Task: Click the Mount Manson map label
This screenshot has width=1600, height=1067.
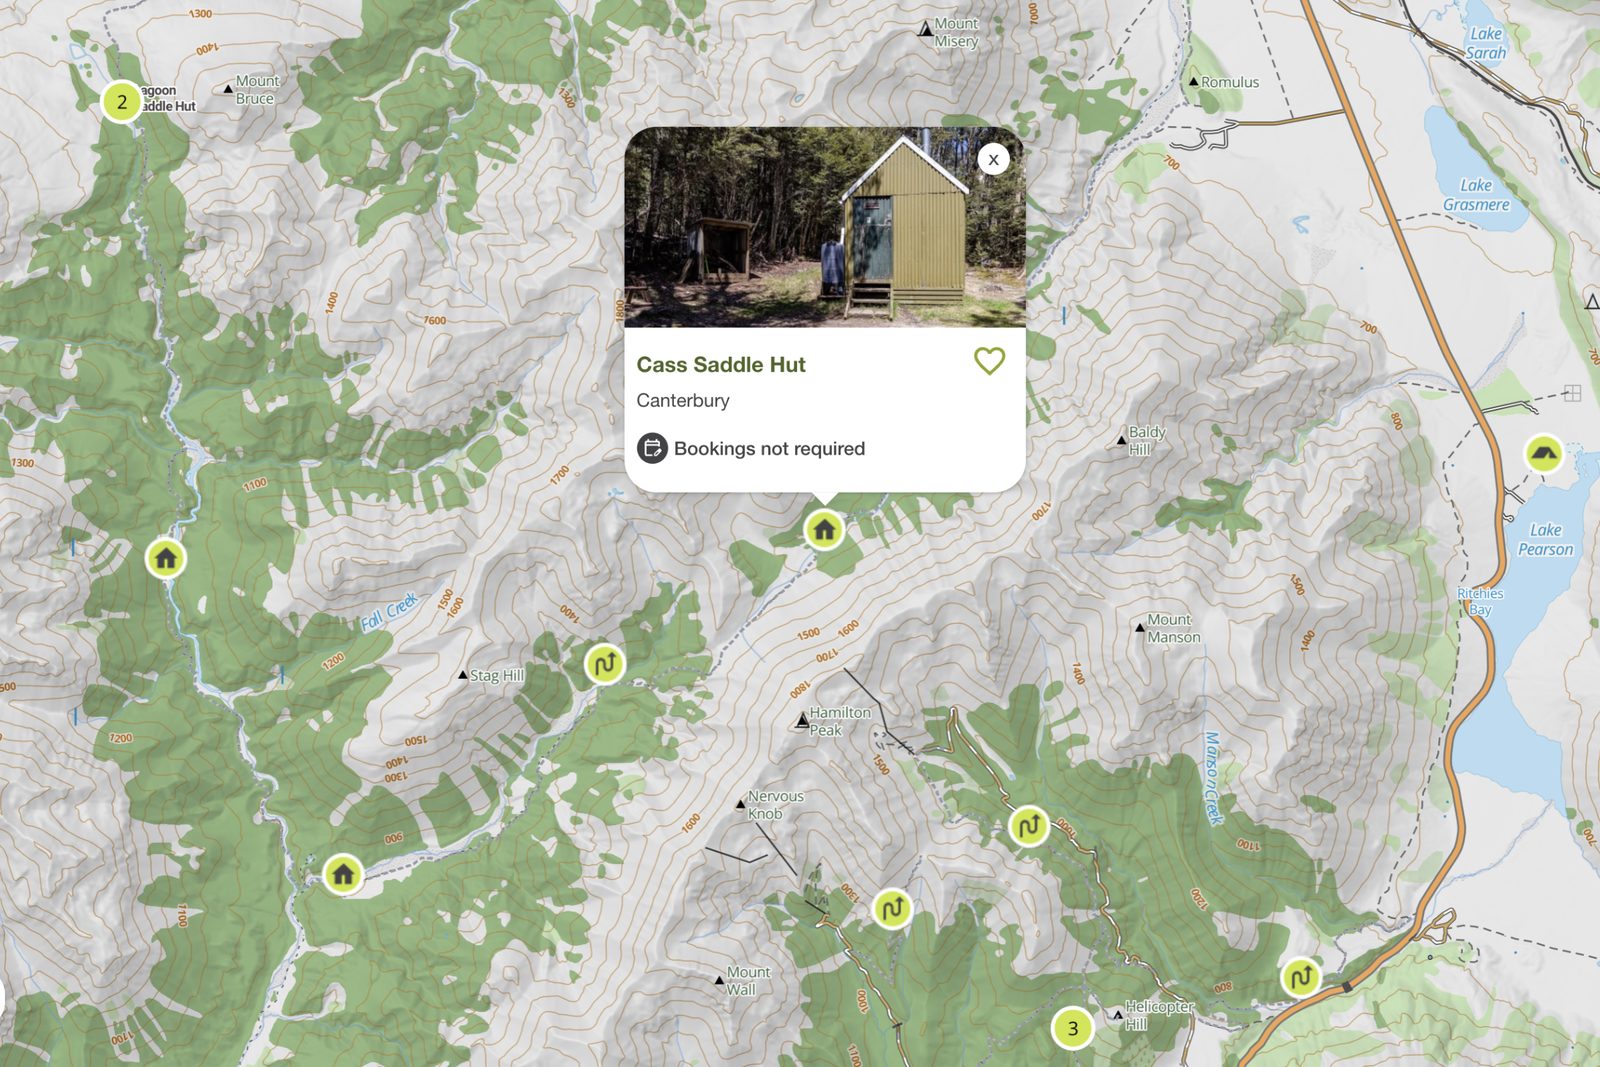Action: [x=1173, y=628]
